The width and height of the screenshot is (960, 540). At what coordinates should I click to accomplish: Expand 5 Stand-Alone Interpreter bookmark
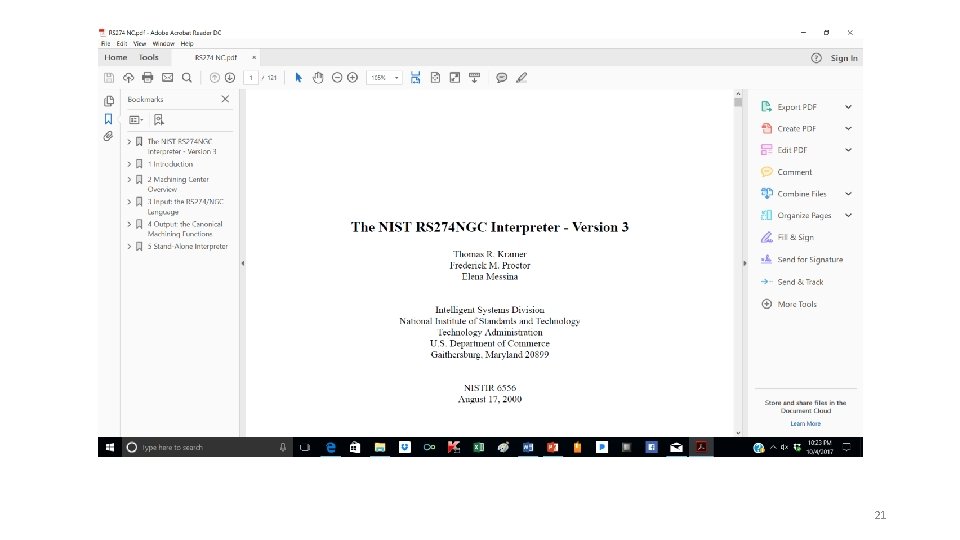point(129,246)
